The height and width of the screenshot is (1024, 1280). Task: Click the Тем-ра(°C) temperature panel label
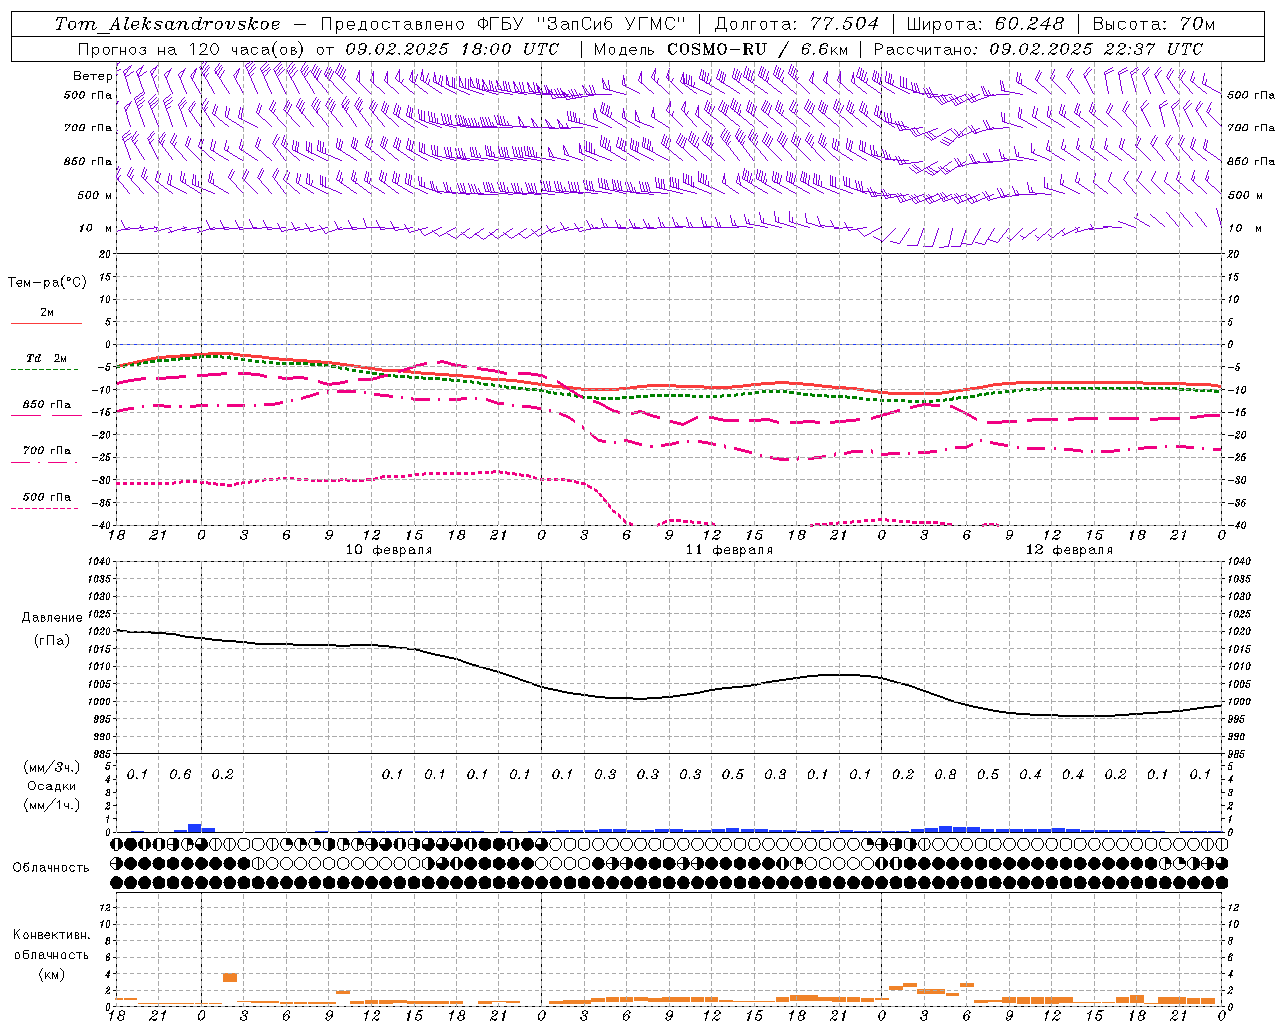47,282
